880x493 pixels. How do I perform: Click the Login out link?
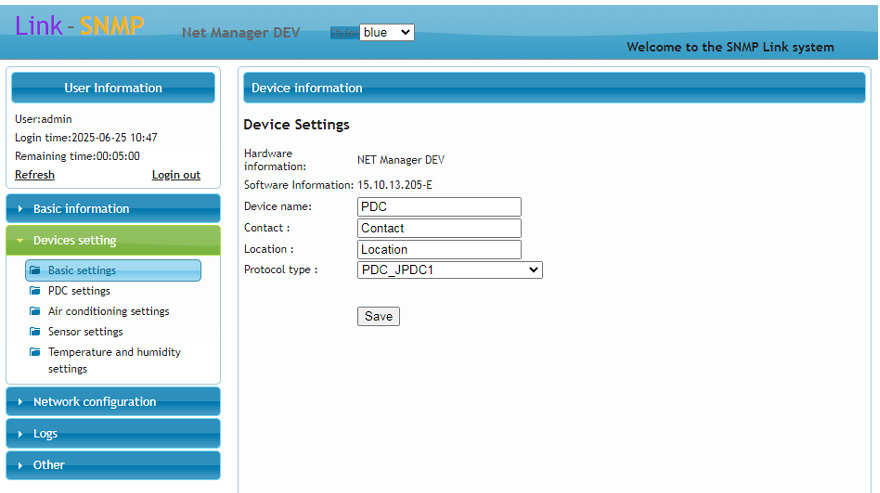[176, 175]
